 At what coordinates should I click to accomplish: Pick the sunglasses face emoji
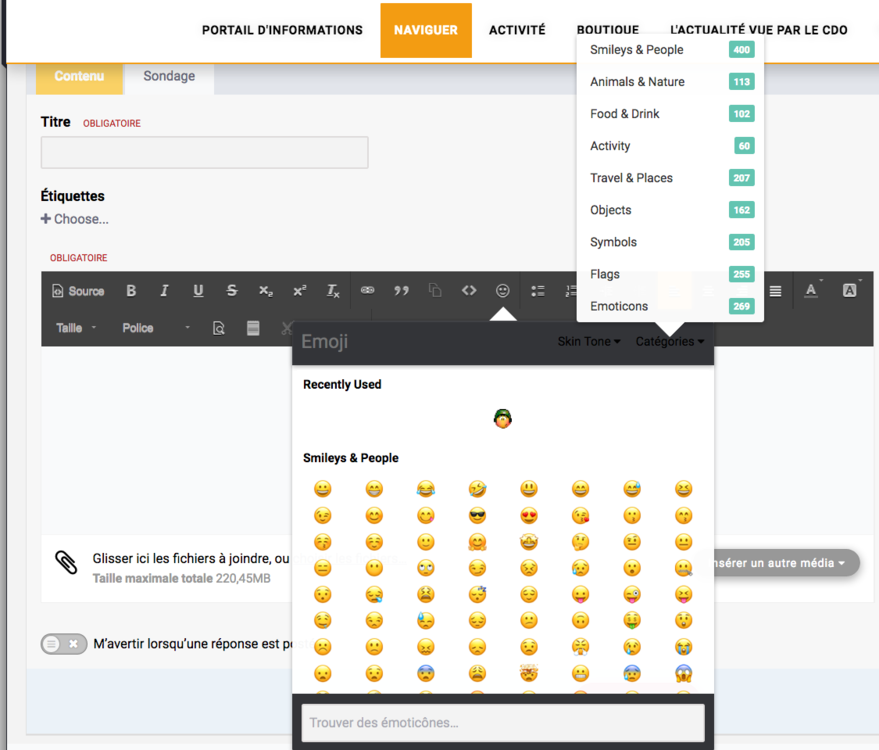coord(477,516)
